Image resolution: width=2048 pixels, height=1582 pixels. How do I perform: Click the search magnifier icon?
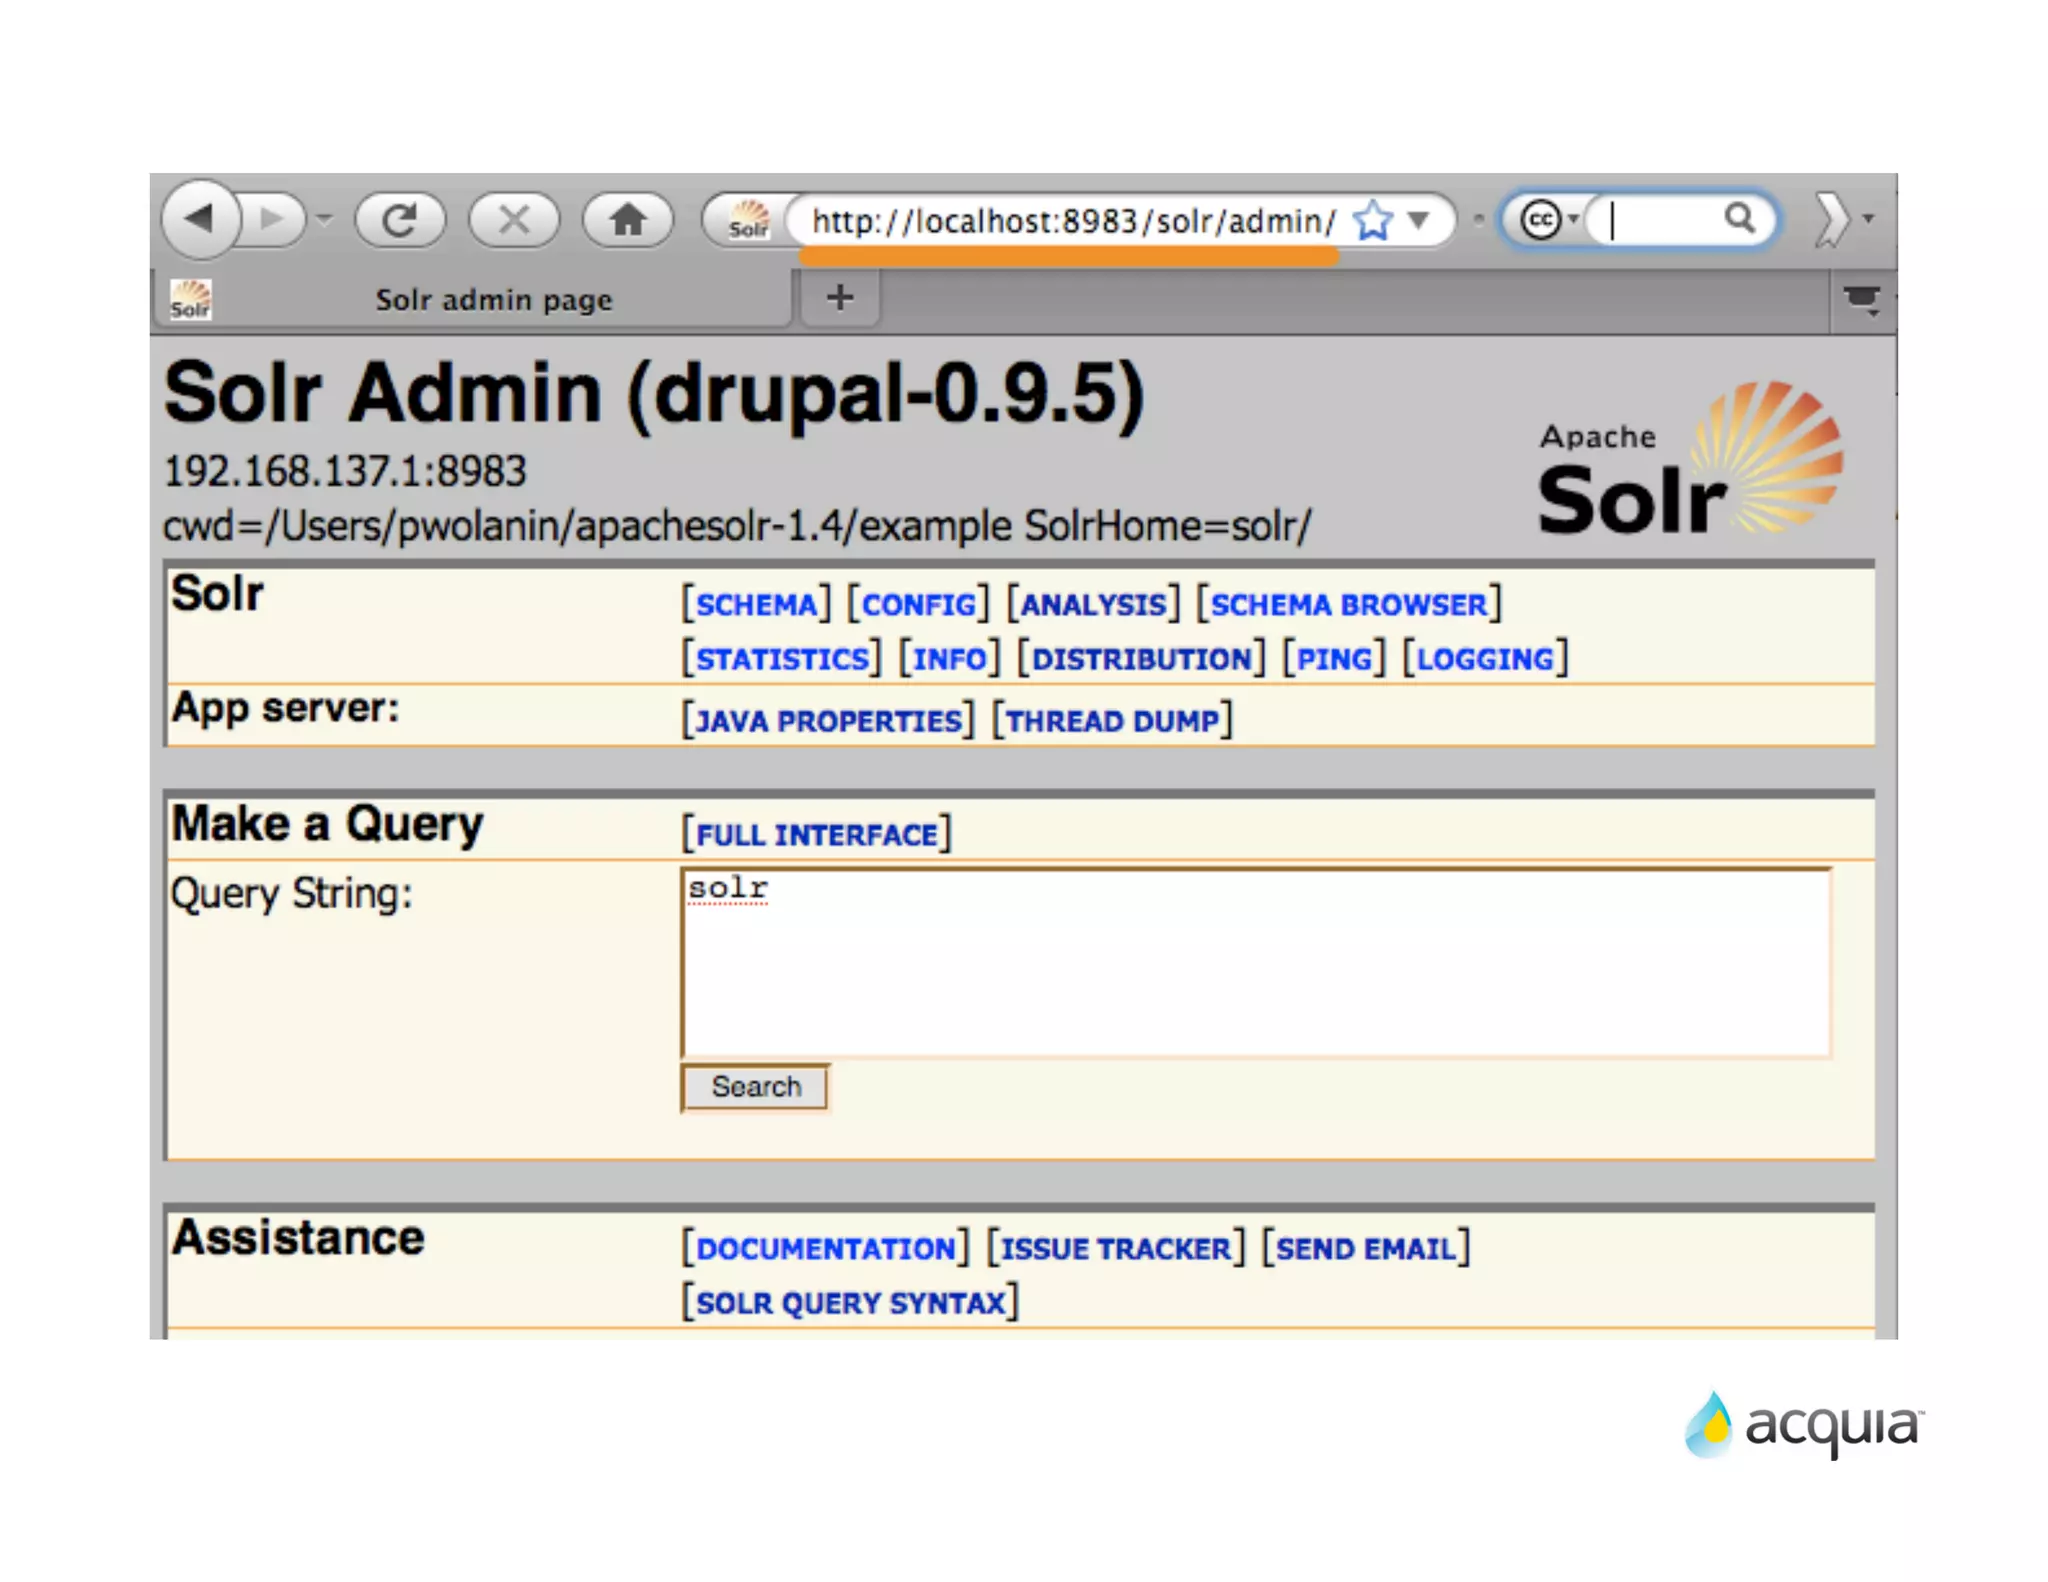(x=1740, y=218)
